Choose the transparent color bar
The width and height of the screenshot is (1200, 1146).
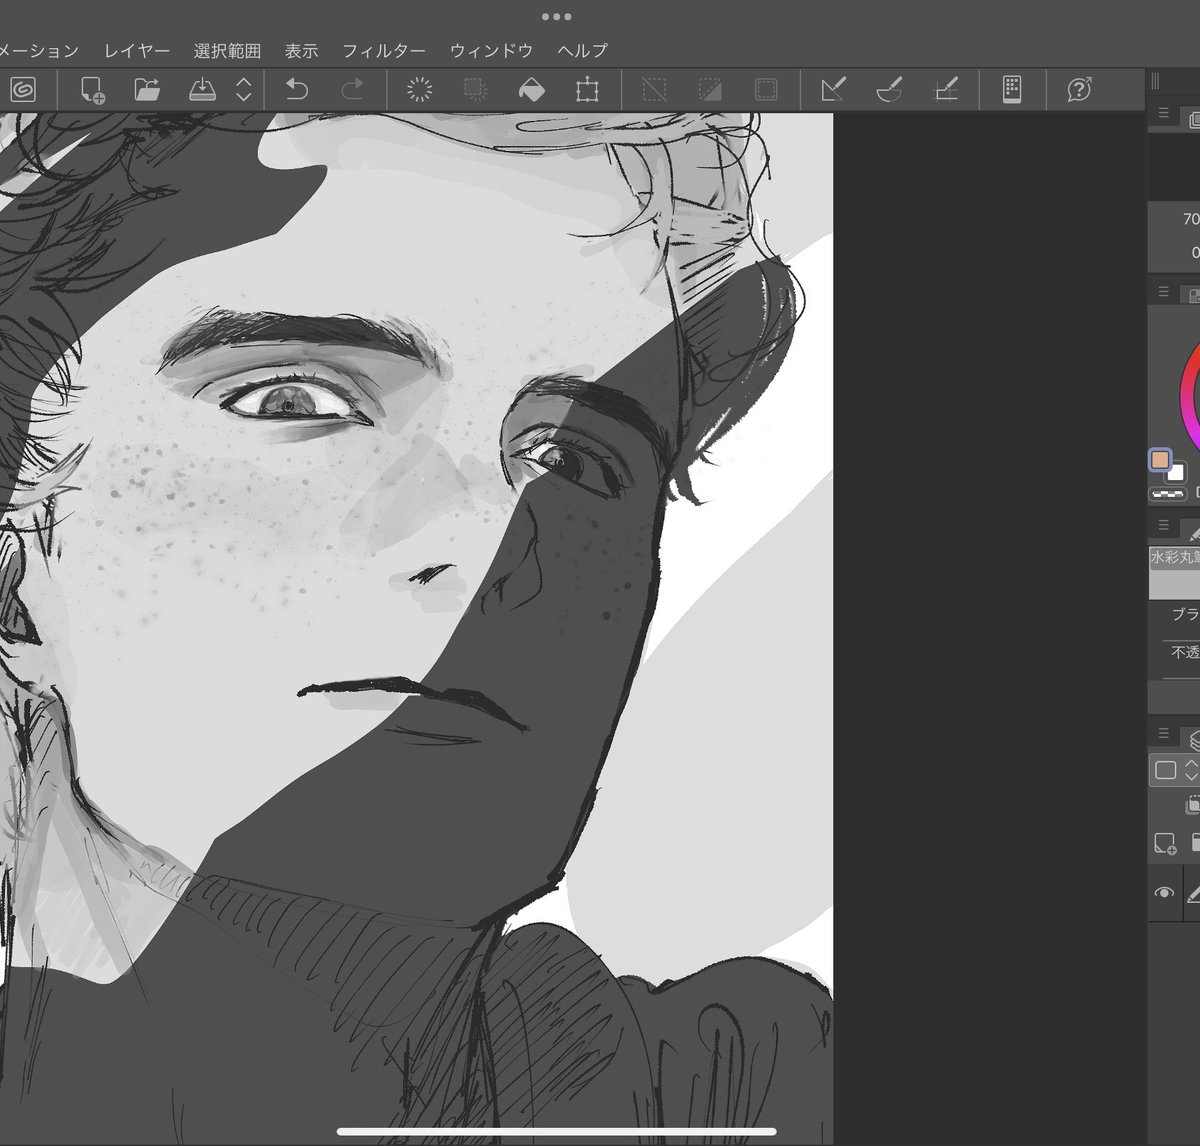(x=1167, y=494)
